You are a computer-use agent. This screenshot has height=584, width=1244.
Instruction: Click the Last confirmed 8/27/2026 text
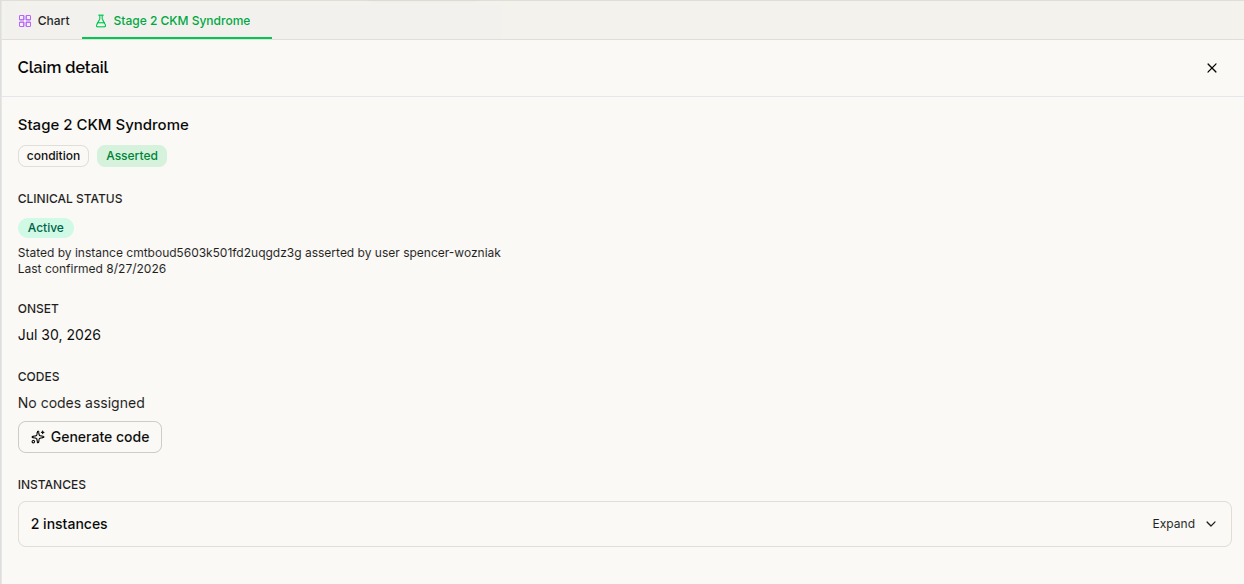point(92,269)
